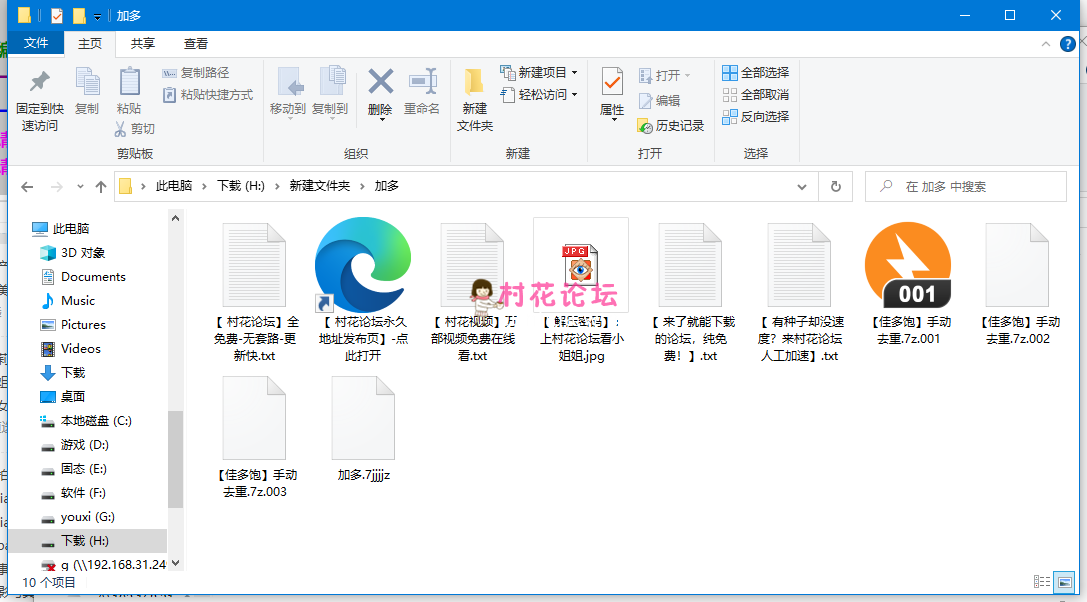The width and height of the screenshot is (1087, 602).
Task: Go up one folder level arrow
Action: pos(100,187)
